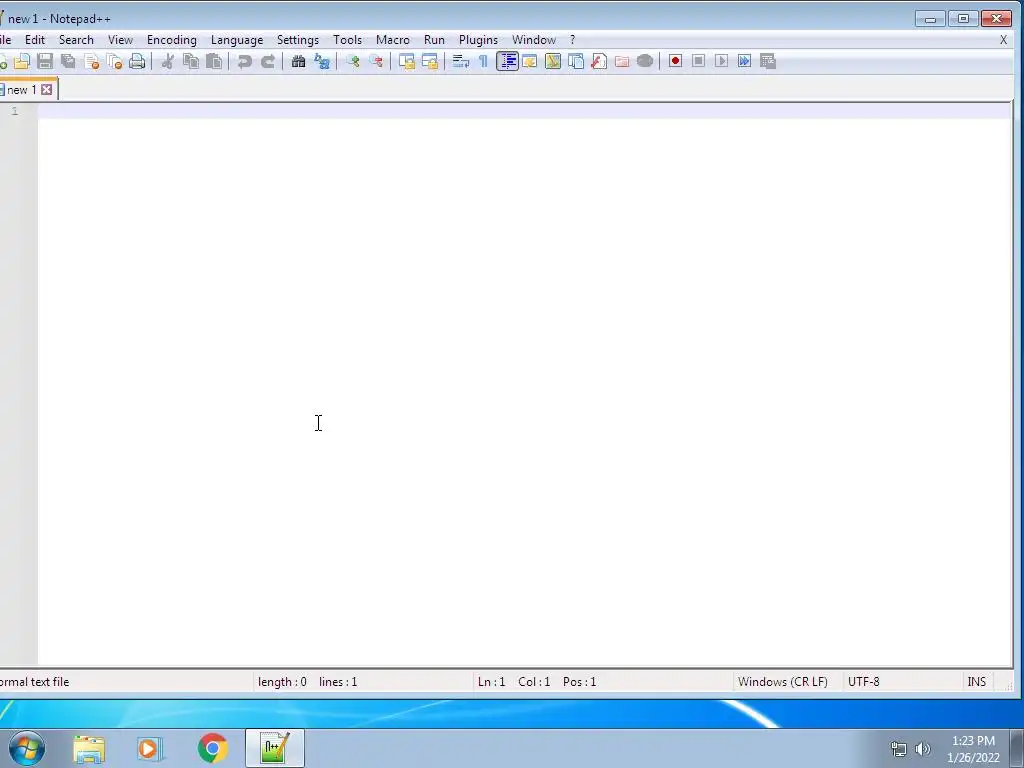
Task: Open Replace dialog from the toolbar icon
Action: point(322,61)
